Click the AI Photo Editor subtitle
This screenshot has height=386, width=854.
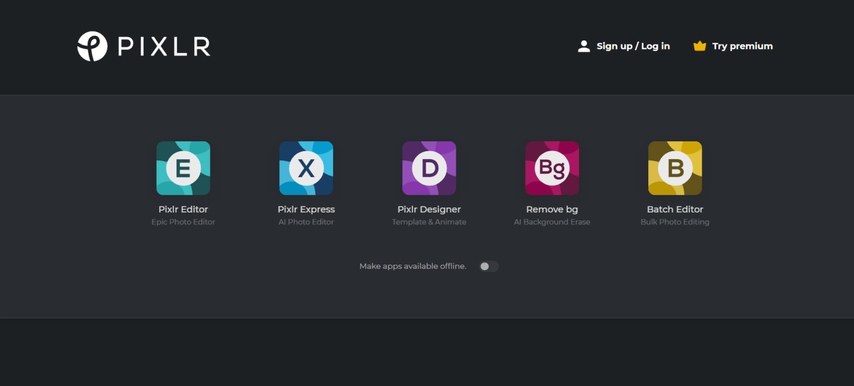[x=306, y=222]
